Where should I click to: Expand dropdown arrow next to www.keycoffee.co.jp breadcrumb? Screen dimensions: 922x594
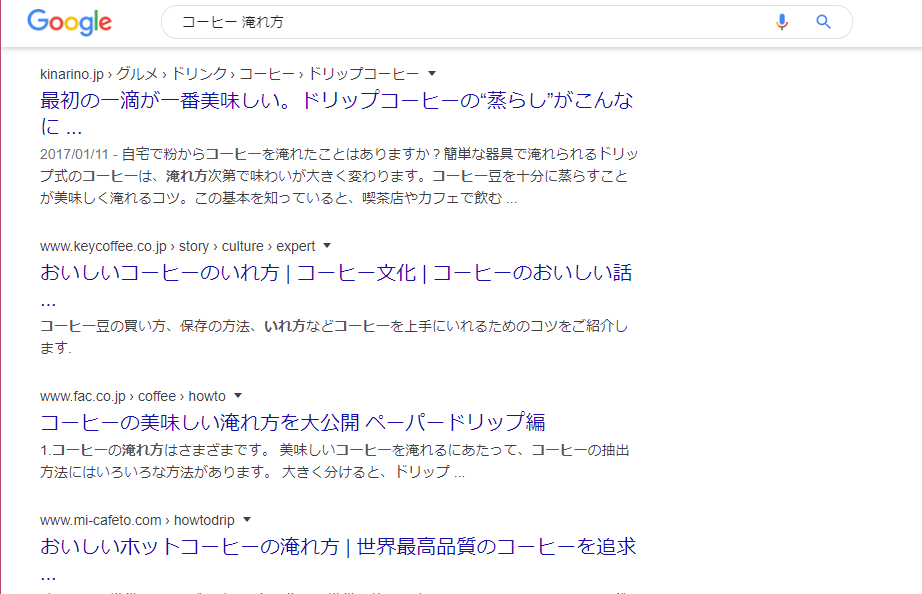tap(328, 246)
